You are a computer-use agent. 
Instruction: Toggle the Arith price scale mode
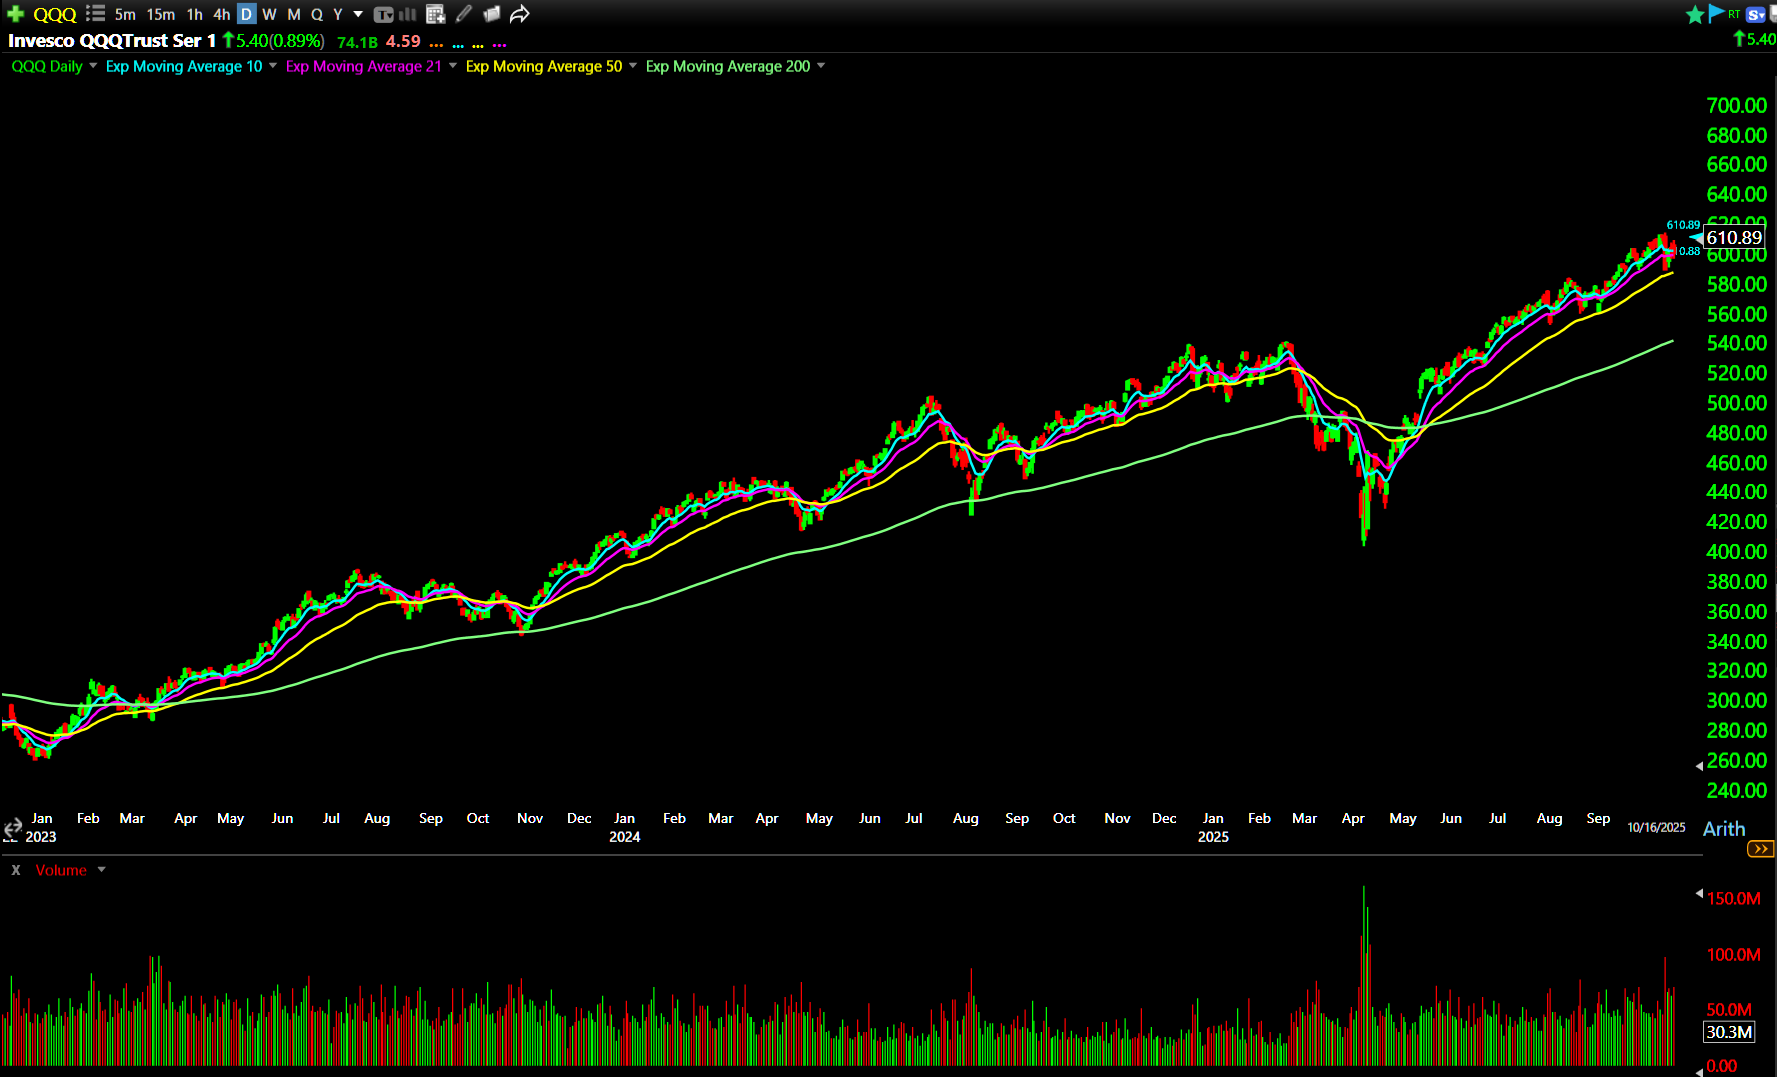pyautogui.click(x=1723, y=829)
